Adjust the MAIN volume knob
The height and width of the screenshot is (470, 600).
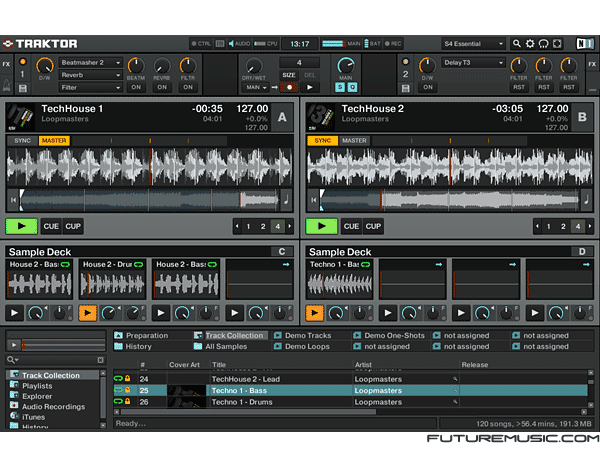[346, 65]
